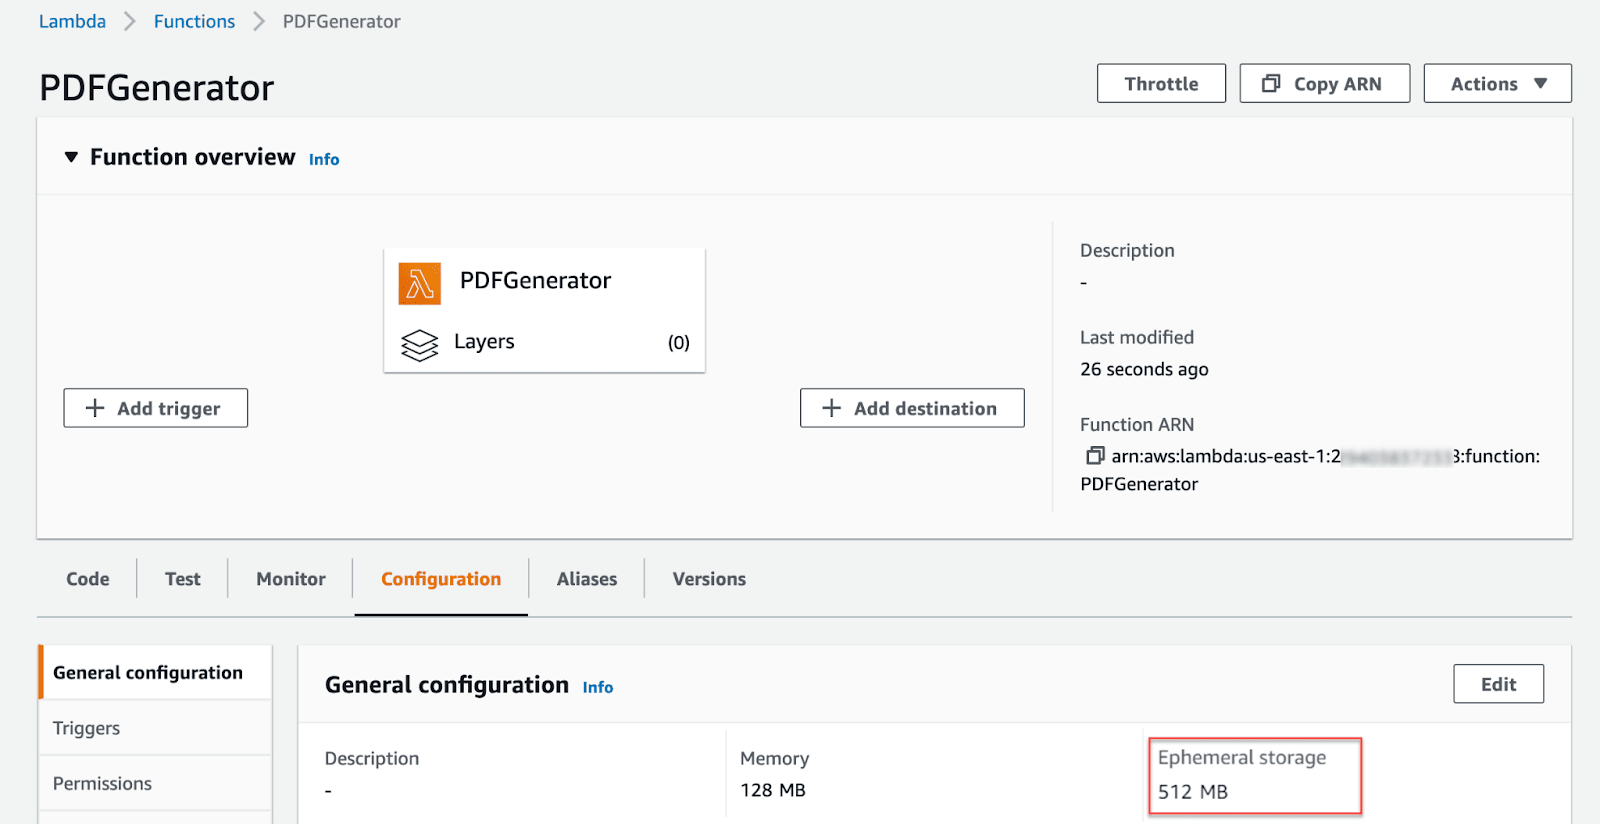Image resolution: width=1600 pixels, height=824 pixels.
Task: Select General configuration in side menu
Action: tap(155, 672)
